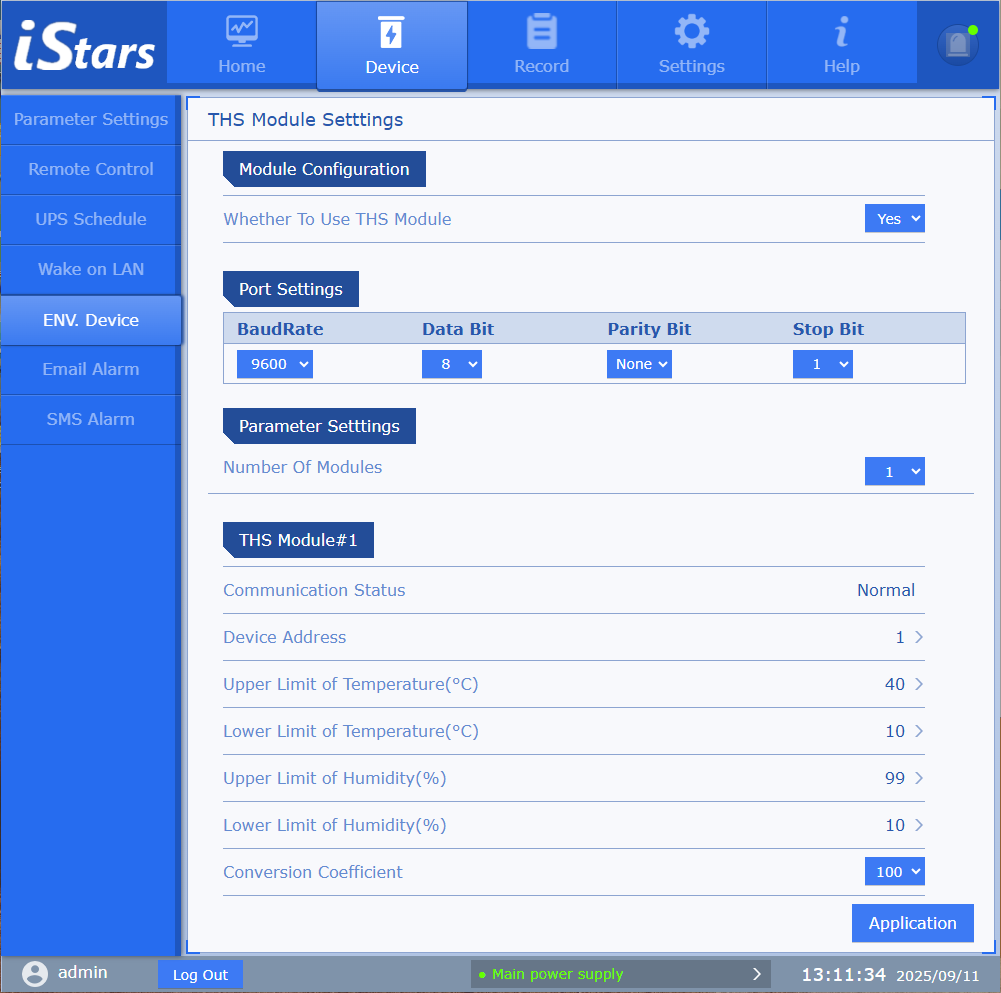Click the Log Out button
Screen dimensions: 1001x993
point(200,975)
